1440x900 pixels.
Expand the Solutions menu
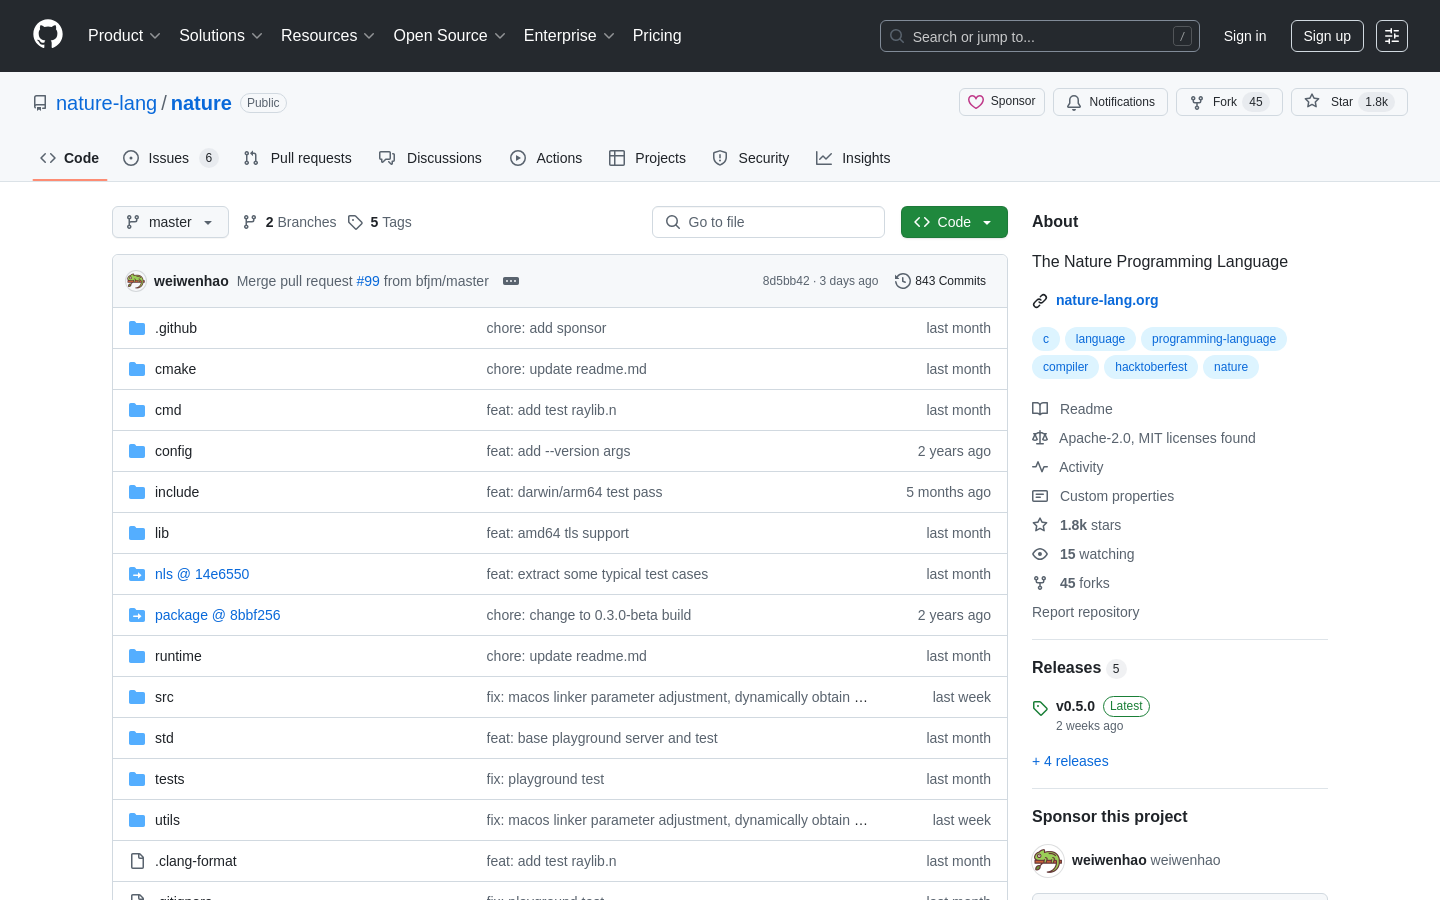pos(221,36)
